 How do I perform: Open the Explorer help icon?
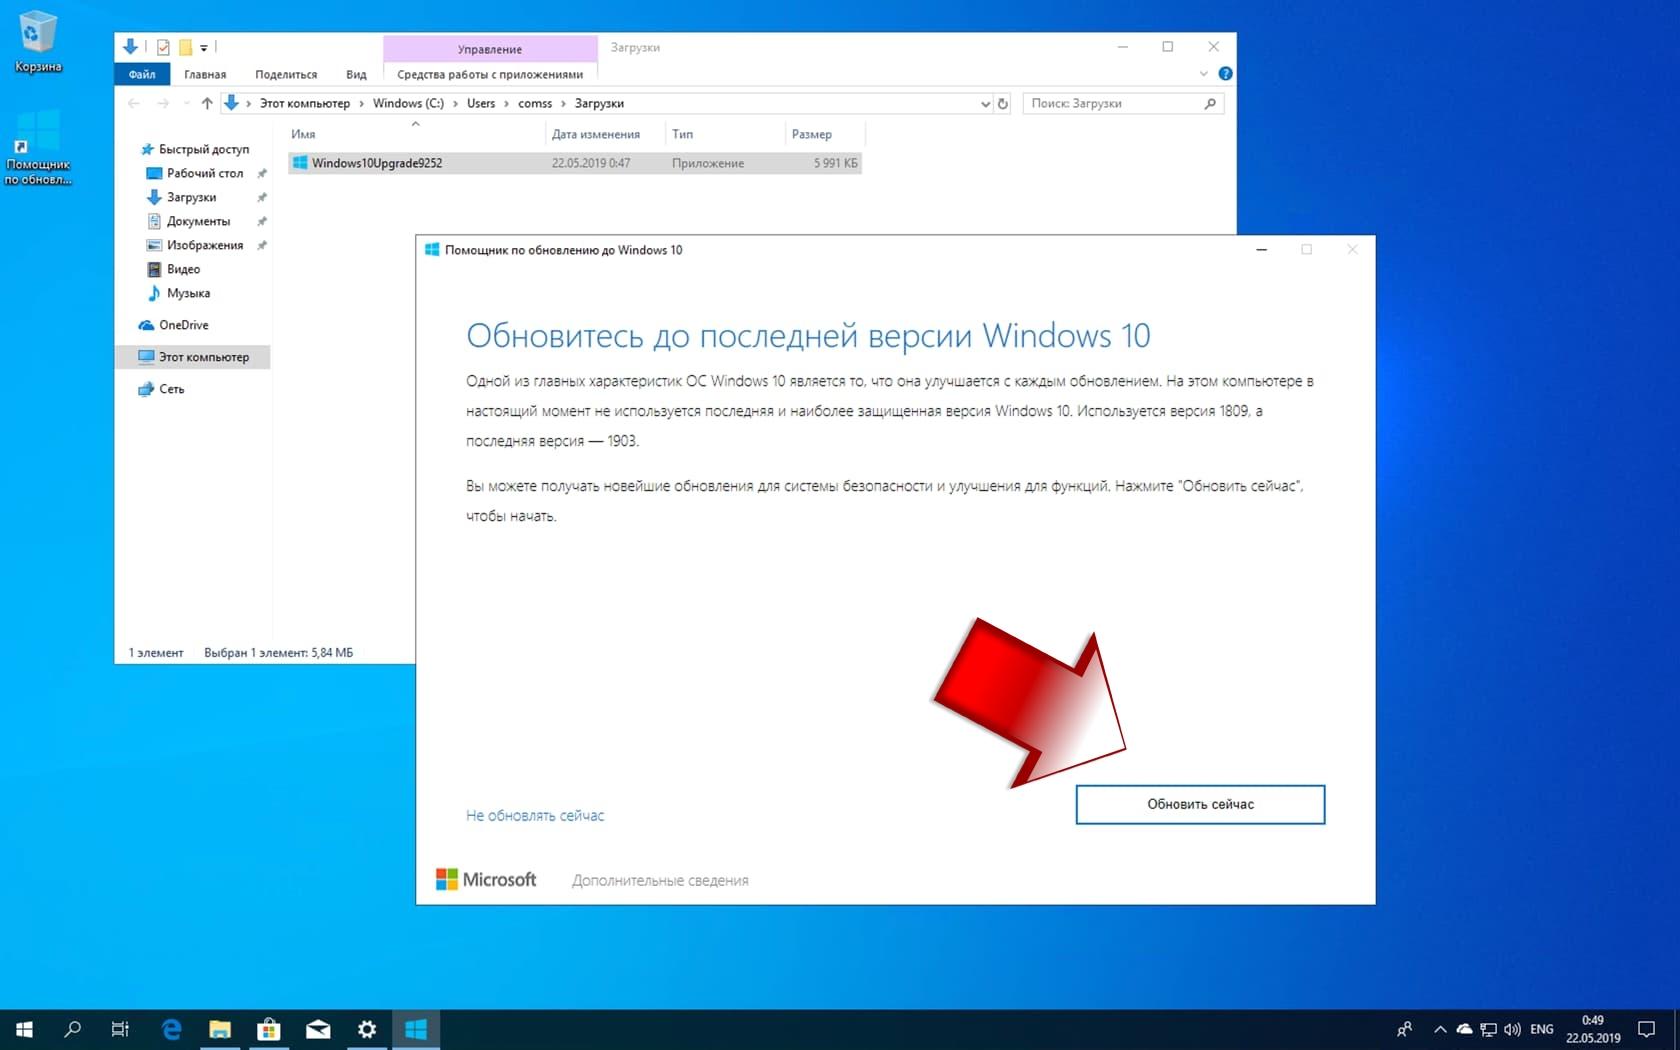pos(1225,74)
